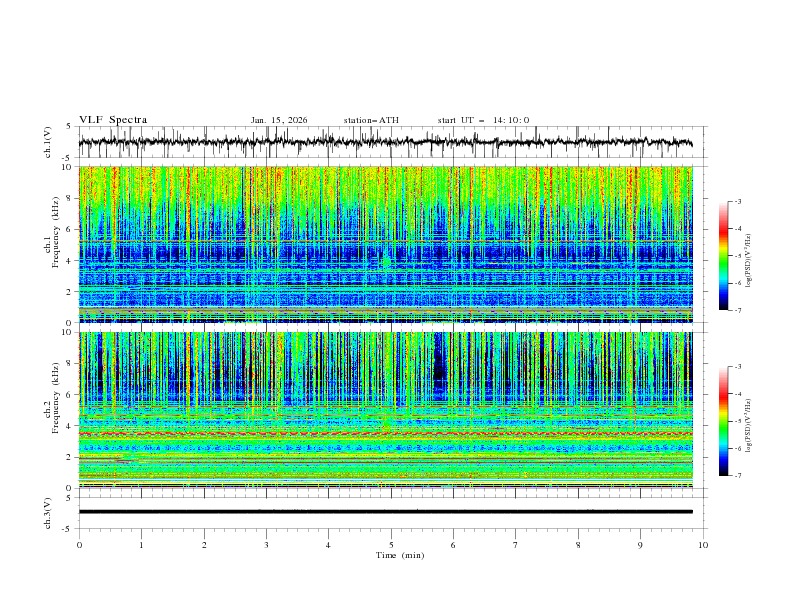Select the station=ATH label

click(371, 120)
